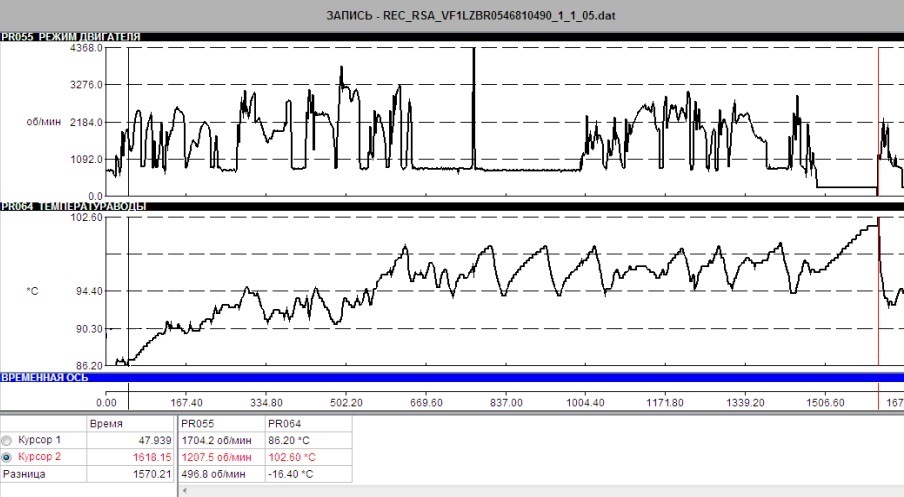Viewport: 904px width, 497px height.
Task: Click the 1171.80 time axis label
Action: [x=665, y=402]
